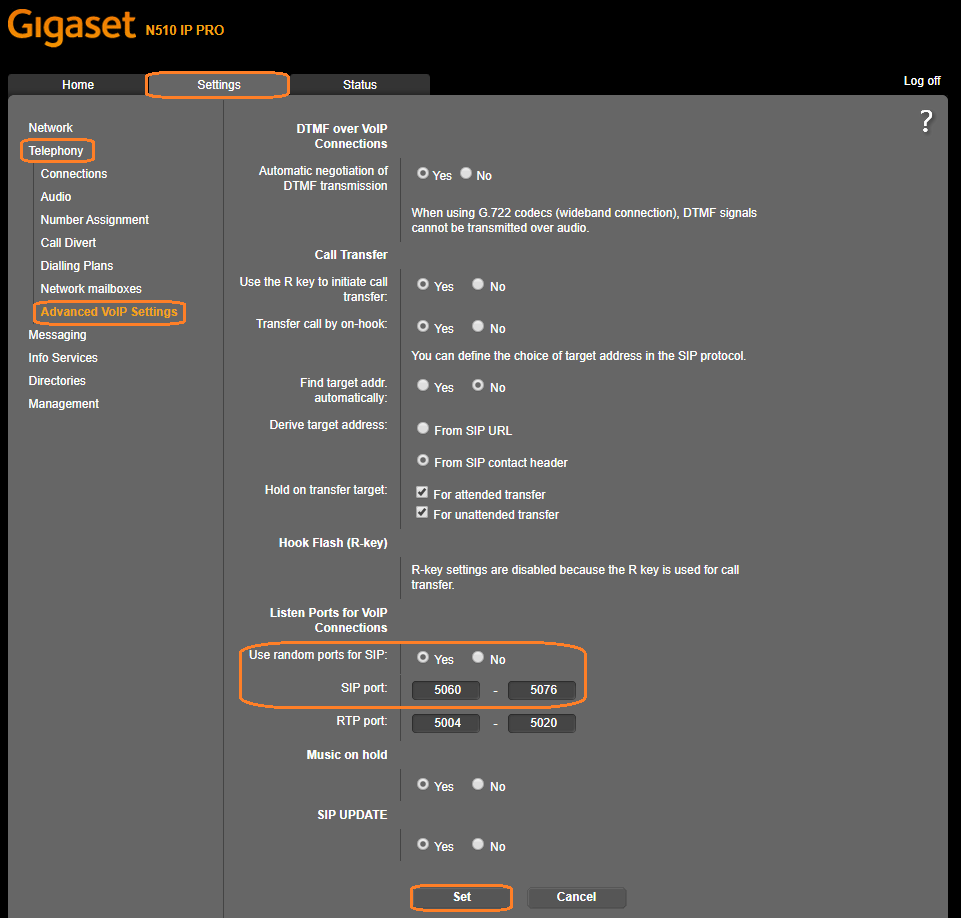The height and width of the screenshot is (918, 961).
Task: Click the Log off link
Action: pos(921,81)
